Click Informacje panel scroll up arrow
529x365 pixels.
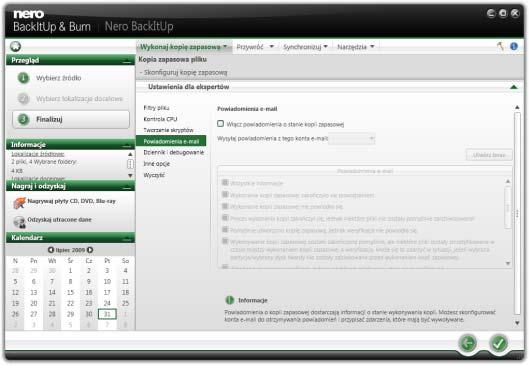click(x=130, y=154)
